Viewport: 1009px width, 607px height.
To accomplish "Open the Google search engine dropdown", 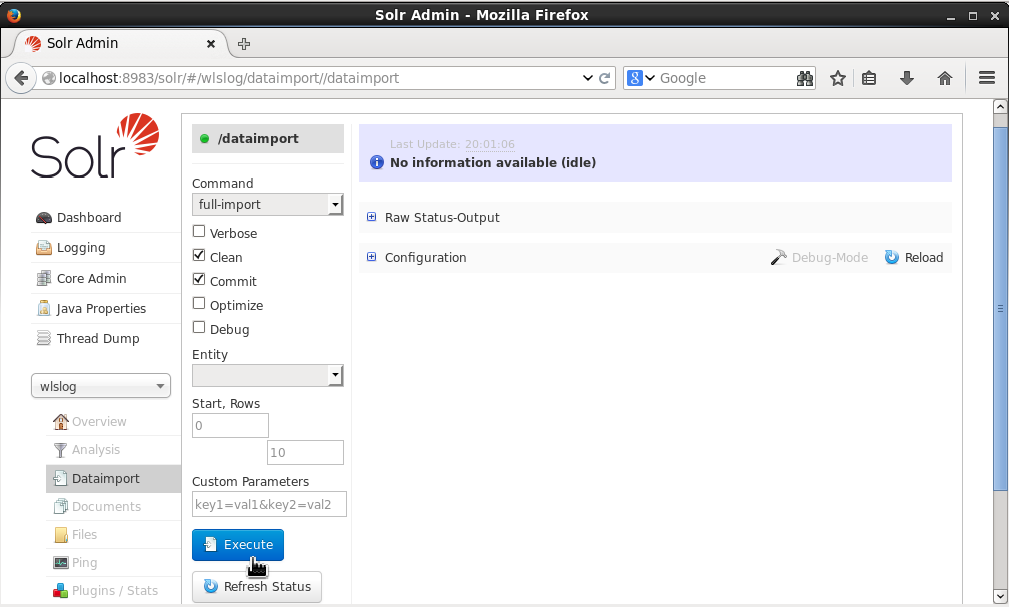I will [641, 78].
